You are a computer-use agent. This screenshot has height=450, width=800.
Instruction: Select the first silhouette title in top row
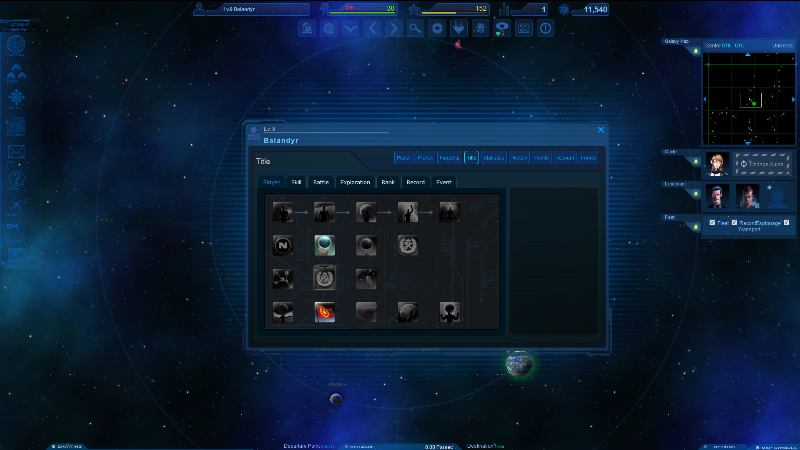(x=283, y=212)
